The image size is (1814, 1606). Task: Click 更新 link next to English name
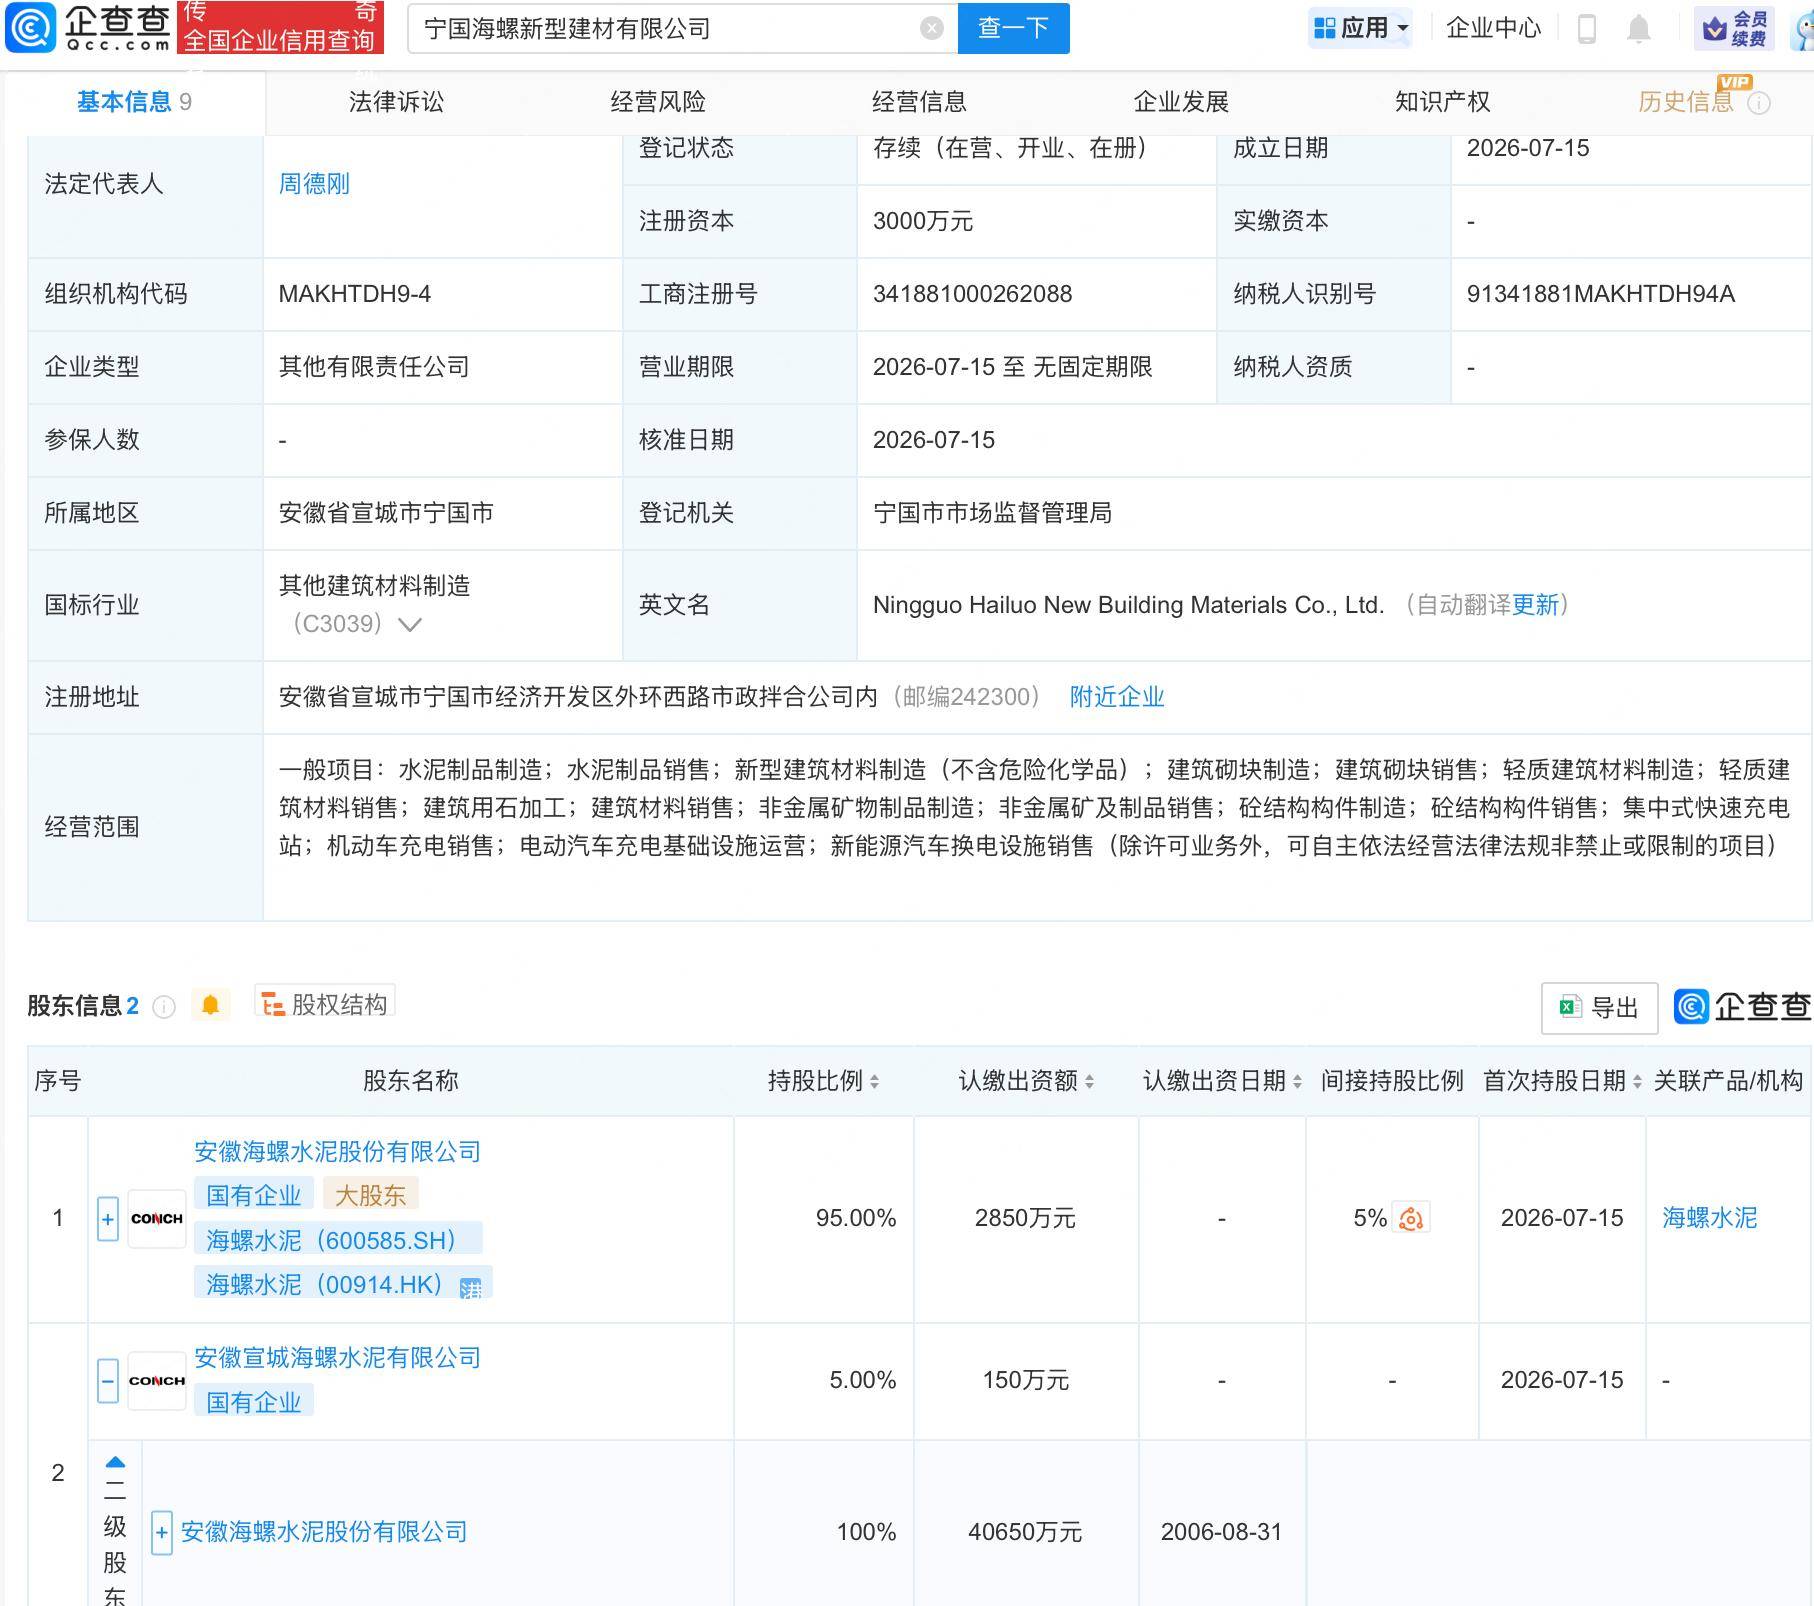coord(1536,605)
